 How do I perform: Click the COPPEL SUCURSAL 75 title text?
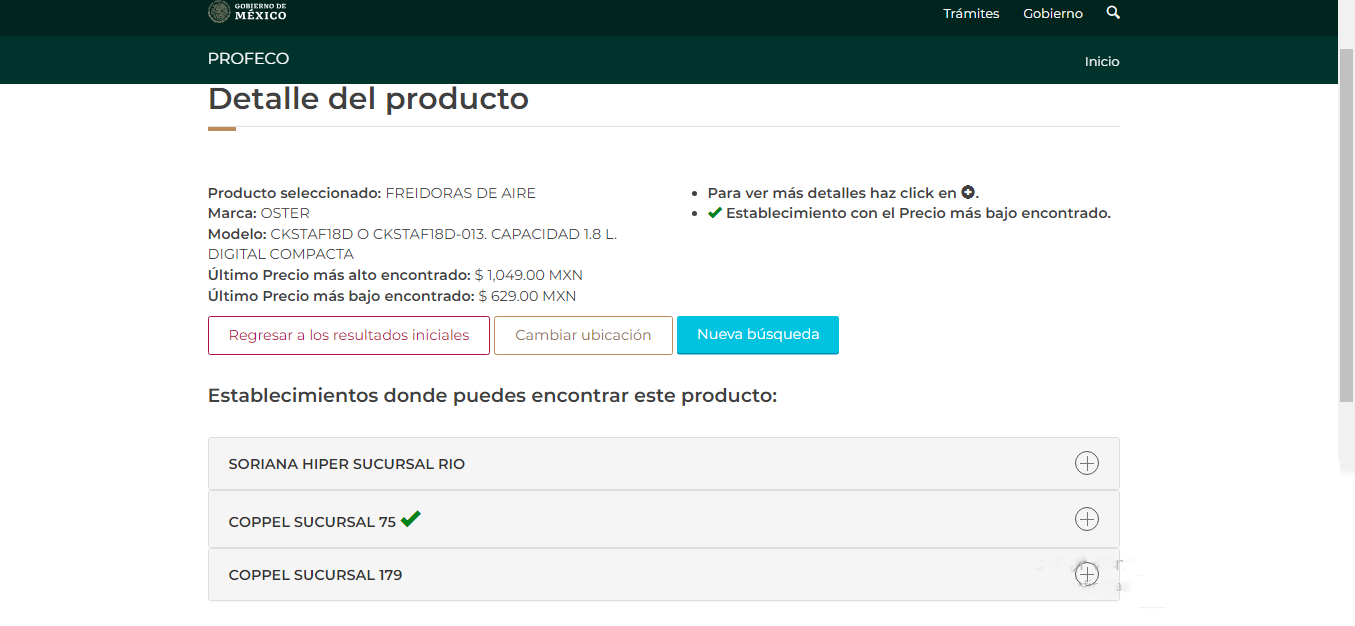tap(312, 522)
